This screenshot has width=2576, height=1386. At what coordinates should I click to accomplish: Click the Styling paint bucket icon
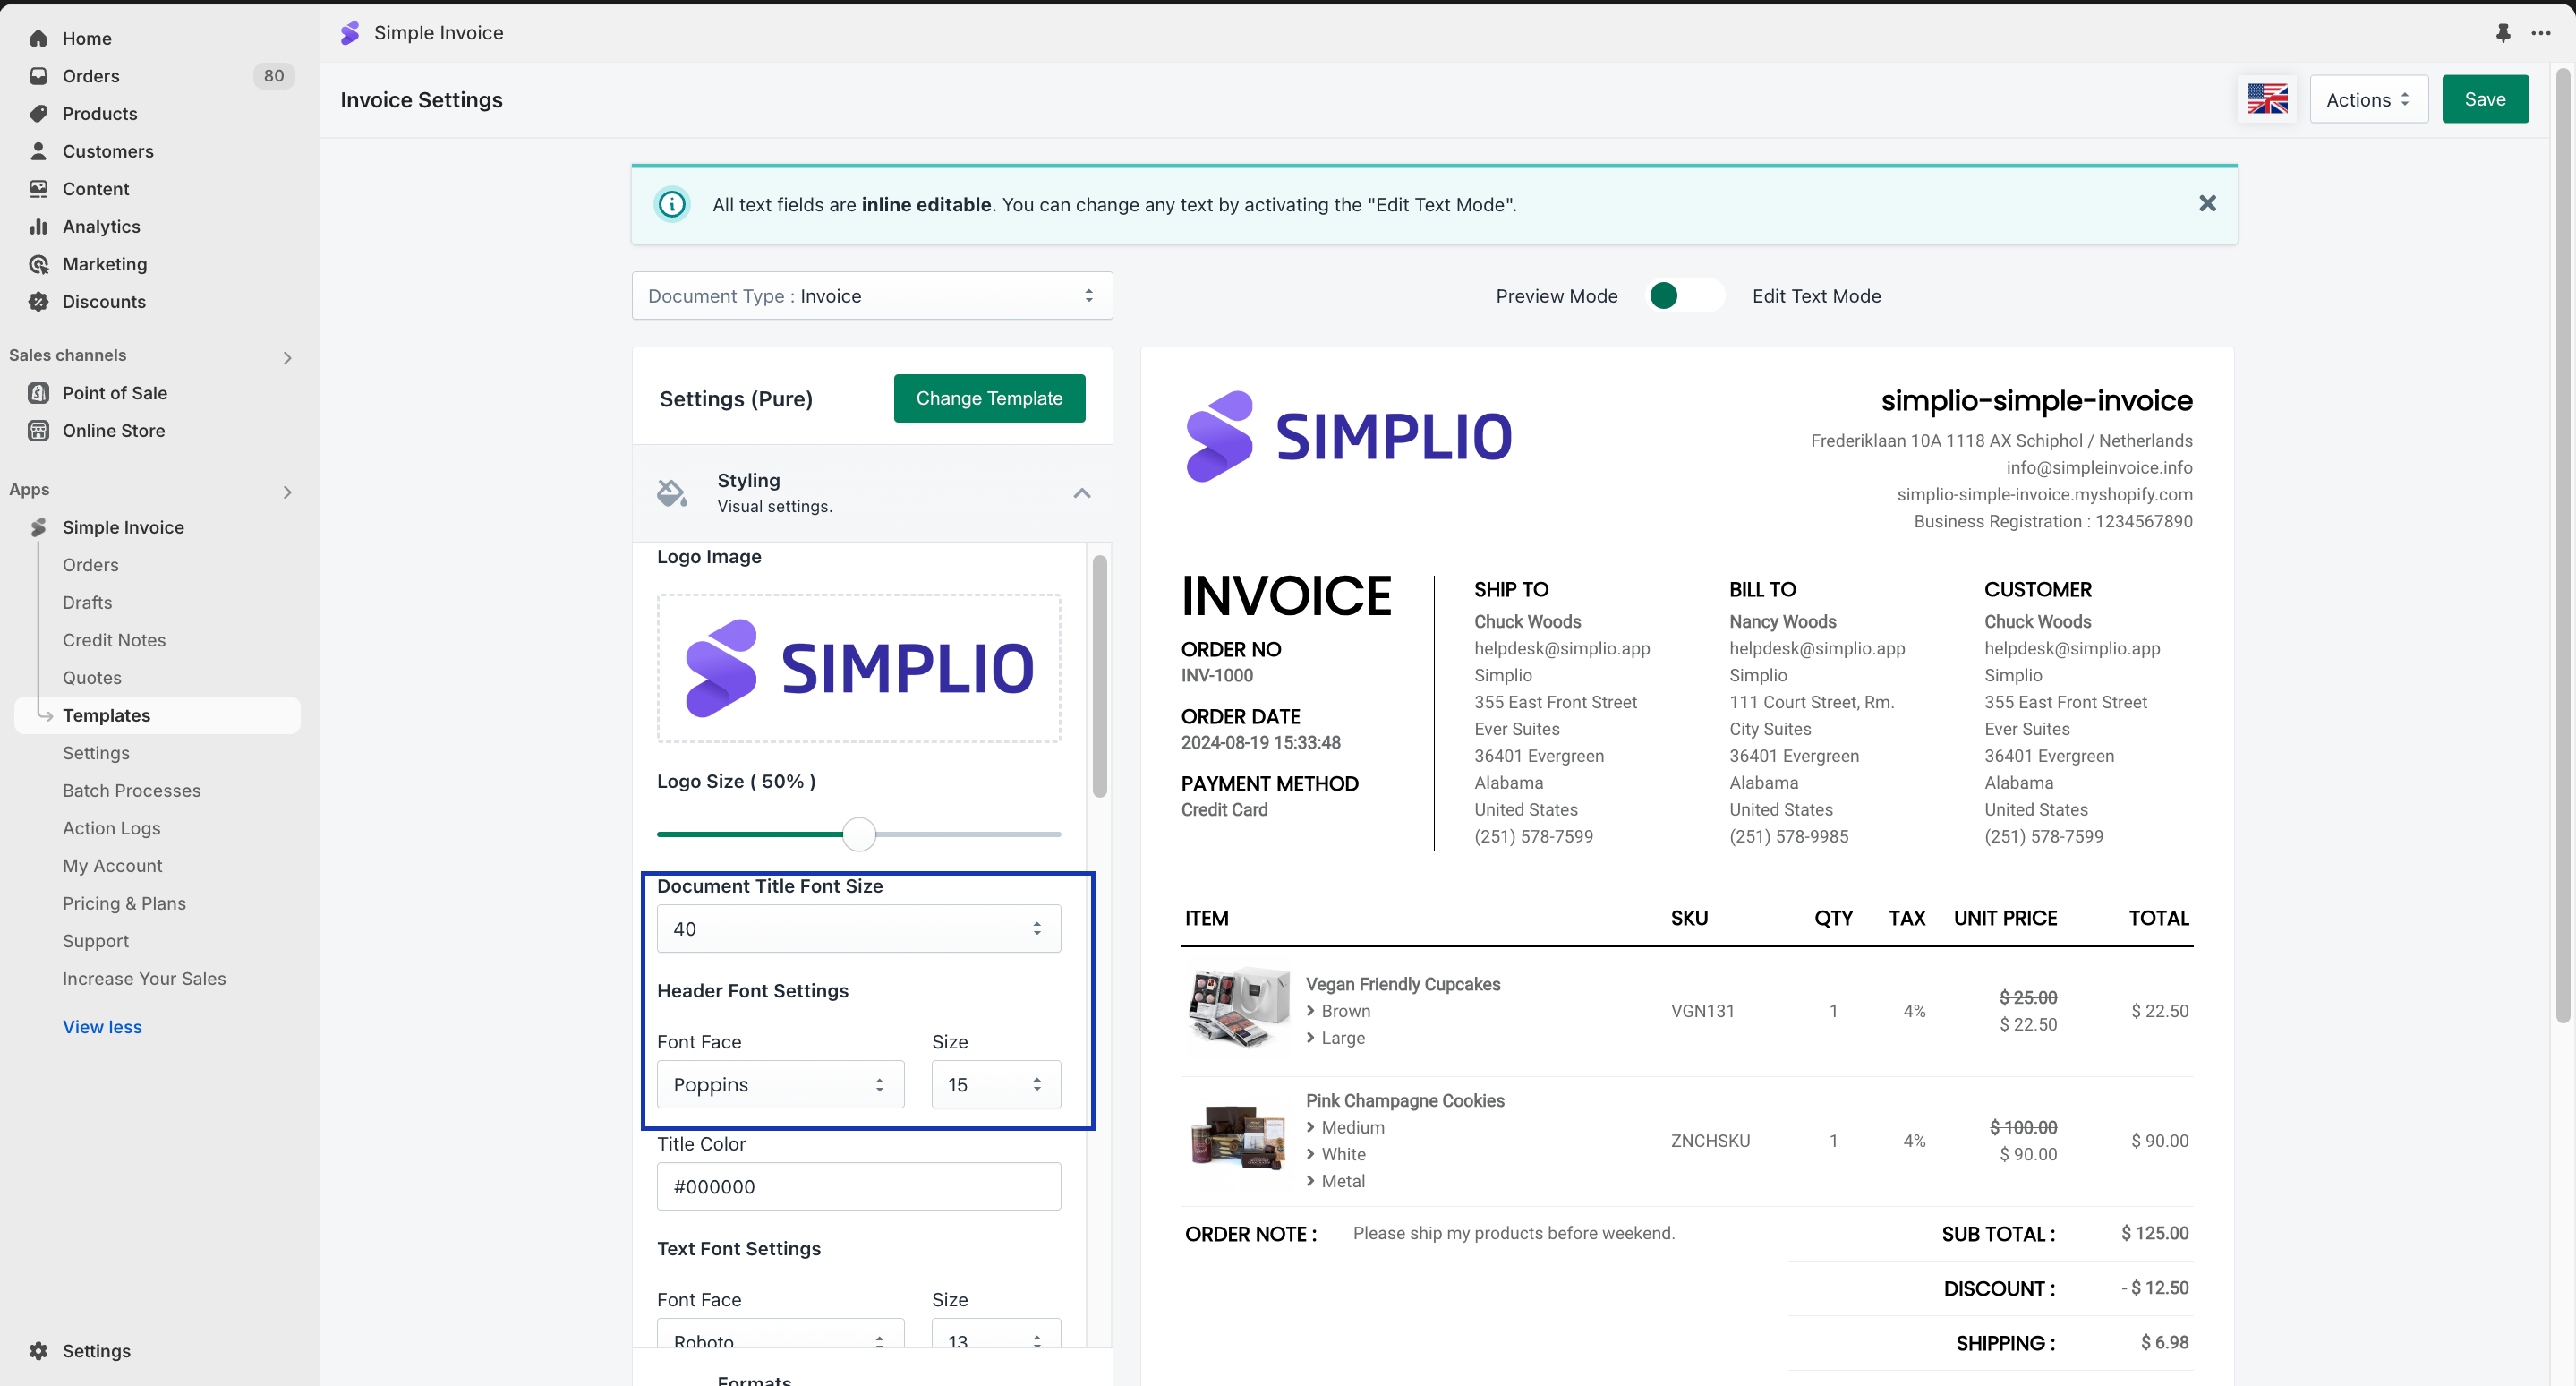pyautogui.click(x=671, y=493)
